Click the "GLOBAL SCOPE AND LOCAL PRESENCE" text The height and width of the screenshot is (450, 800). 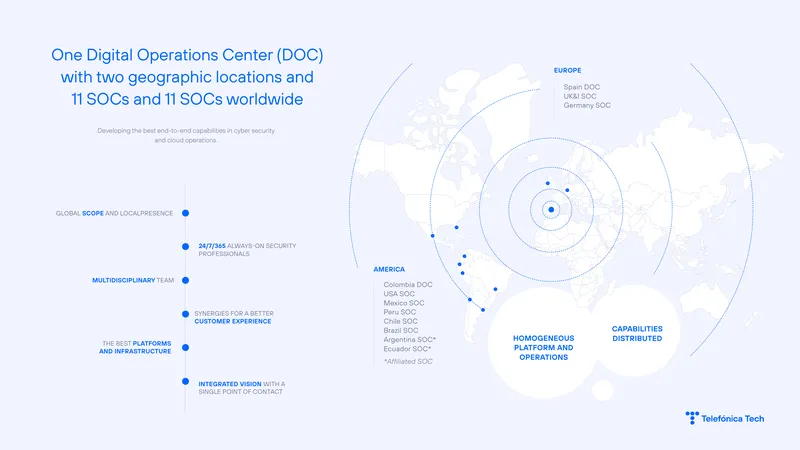(x=114, y=213)
